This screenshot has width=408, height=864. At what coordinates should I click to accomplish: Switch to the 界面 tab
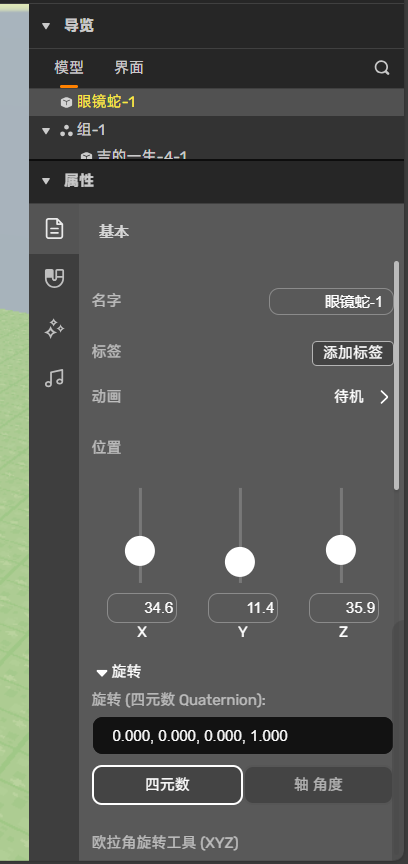[x=129, y=68]
